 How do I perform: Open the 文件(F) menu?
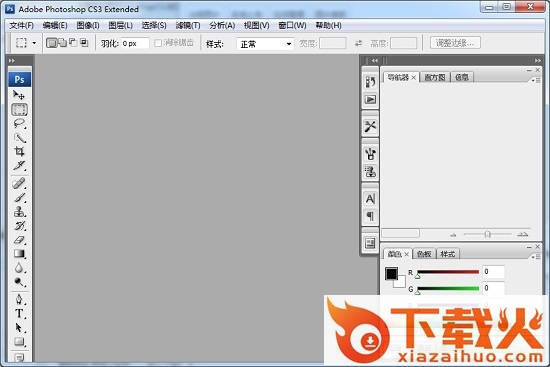pyautogui.click(x=21, y=25)
